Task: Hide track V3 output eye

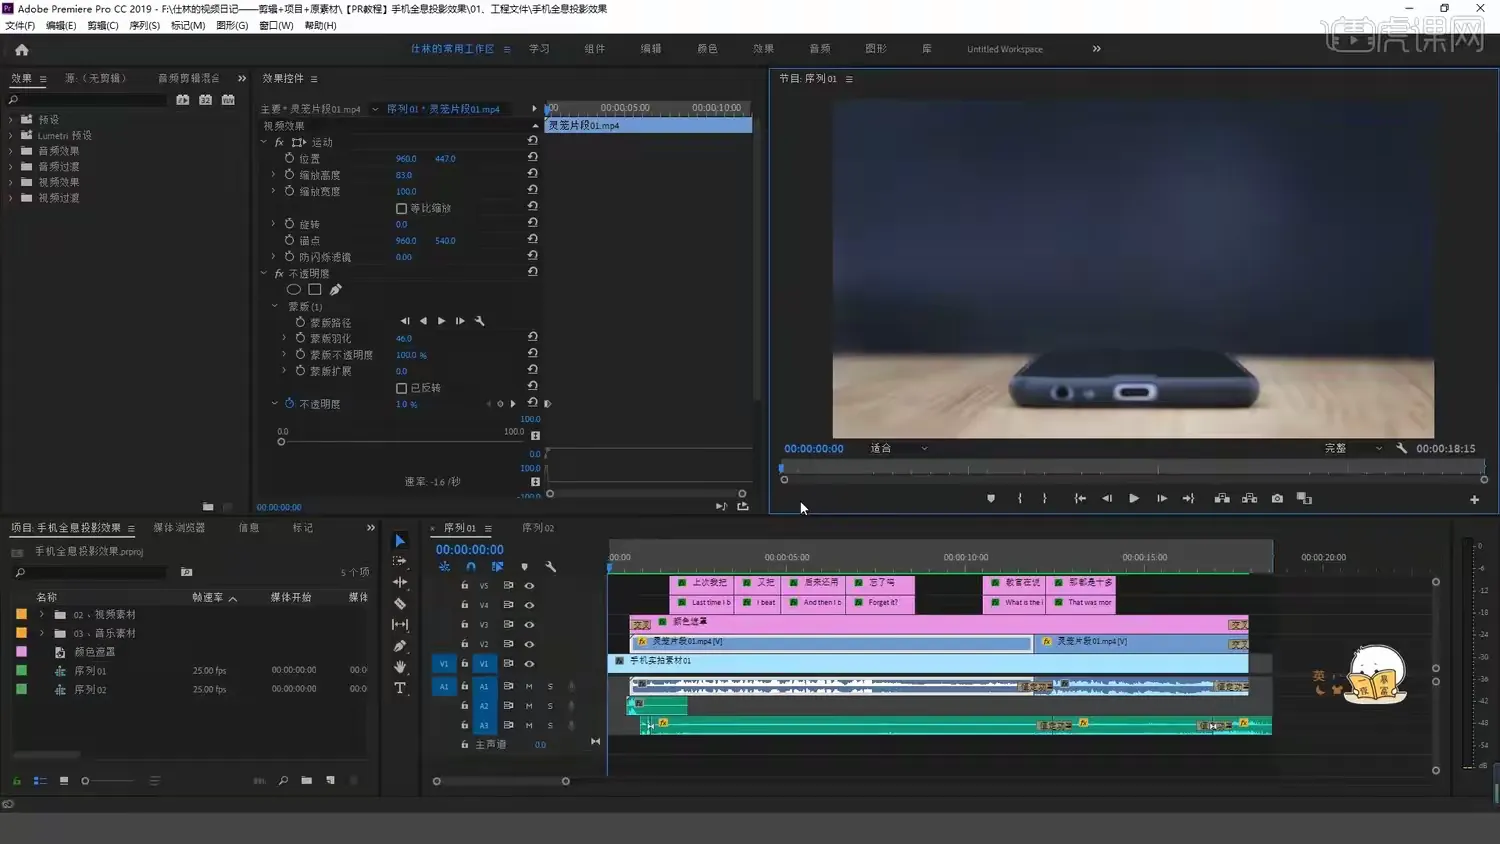Action: point(529,625)
